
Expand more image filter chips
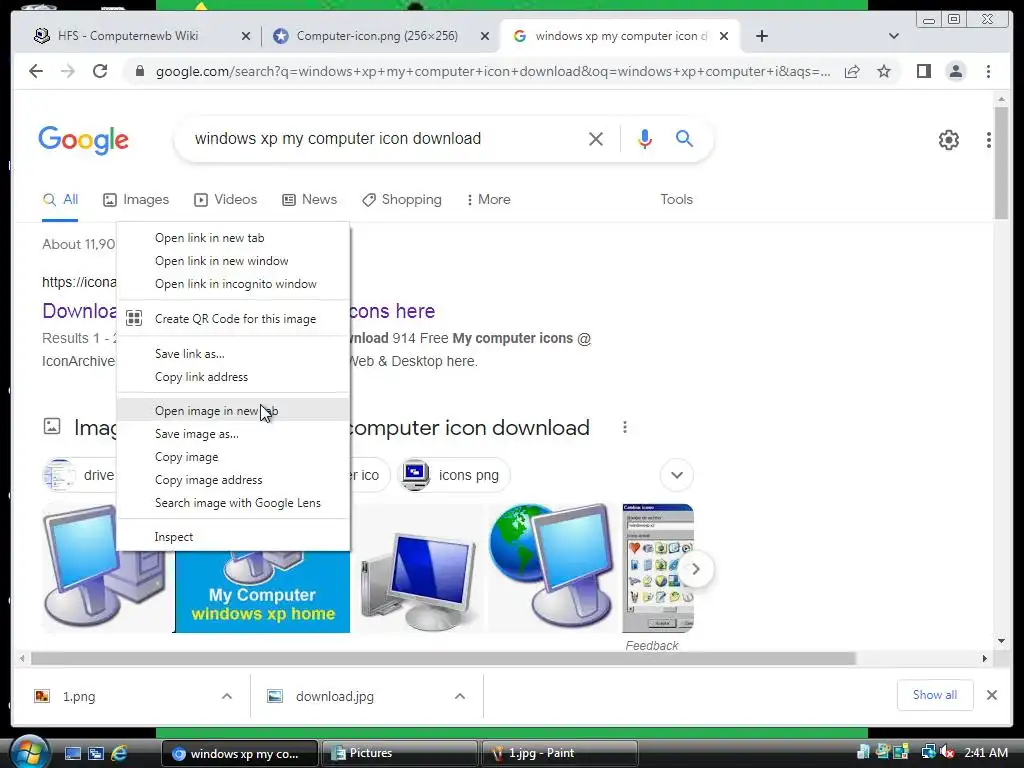tap(677, 475)
